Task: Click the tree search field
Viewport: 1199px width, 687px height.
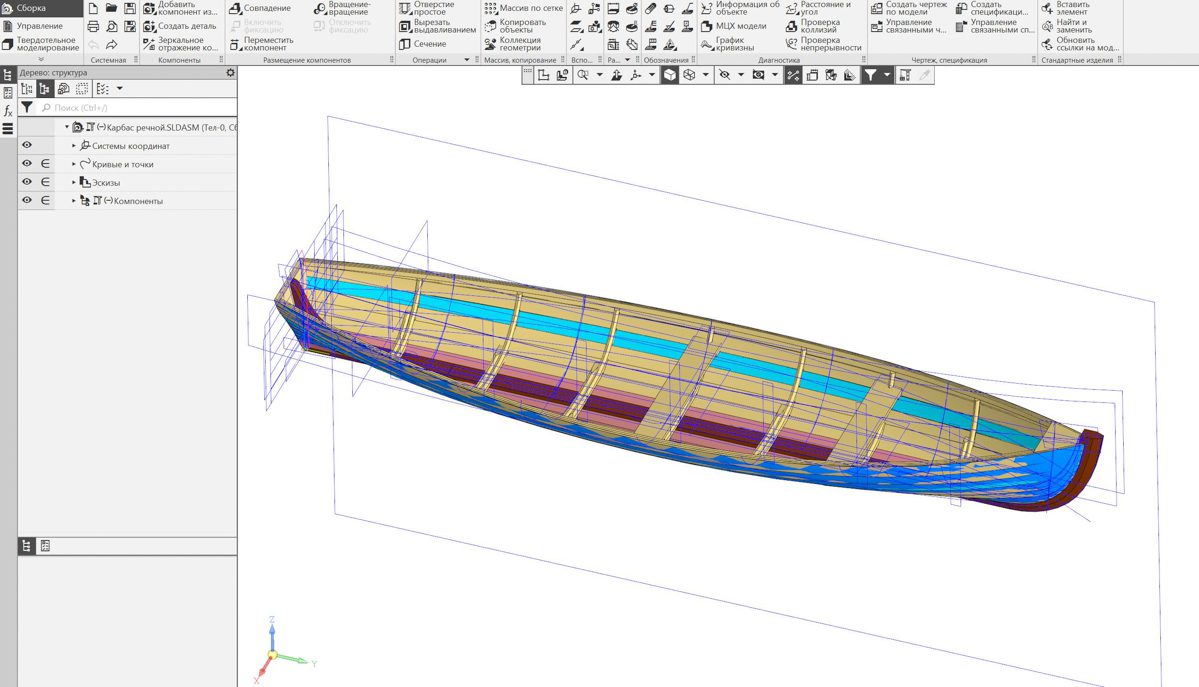Action: (x=140, y=107)
